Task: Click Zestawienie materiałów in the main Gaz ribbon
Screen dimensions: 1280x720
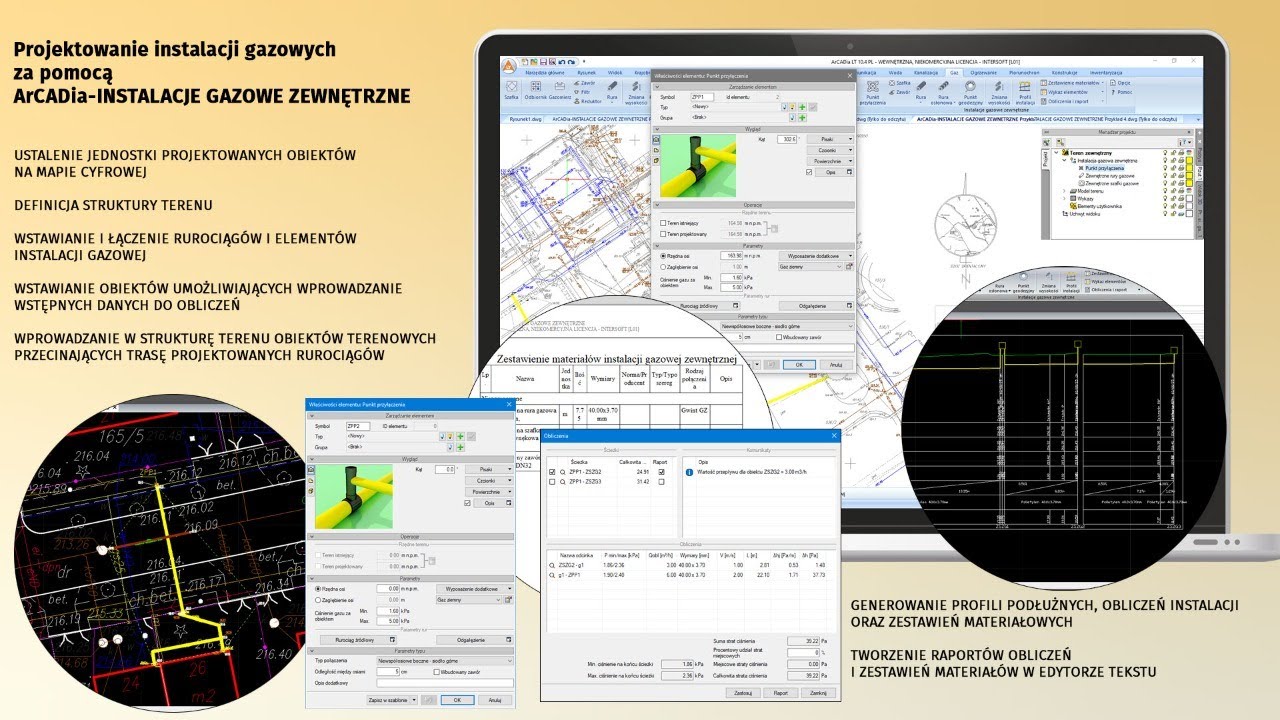Action: pos(1070,83)
